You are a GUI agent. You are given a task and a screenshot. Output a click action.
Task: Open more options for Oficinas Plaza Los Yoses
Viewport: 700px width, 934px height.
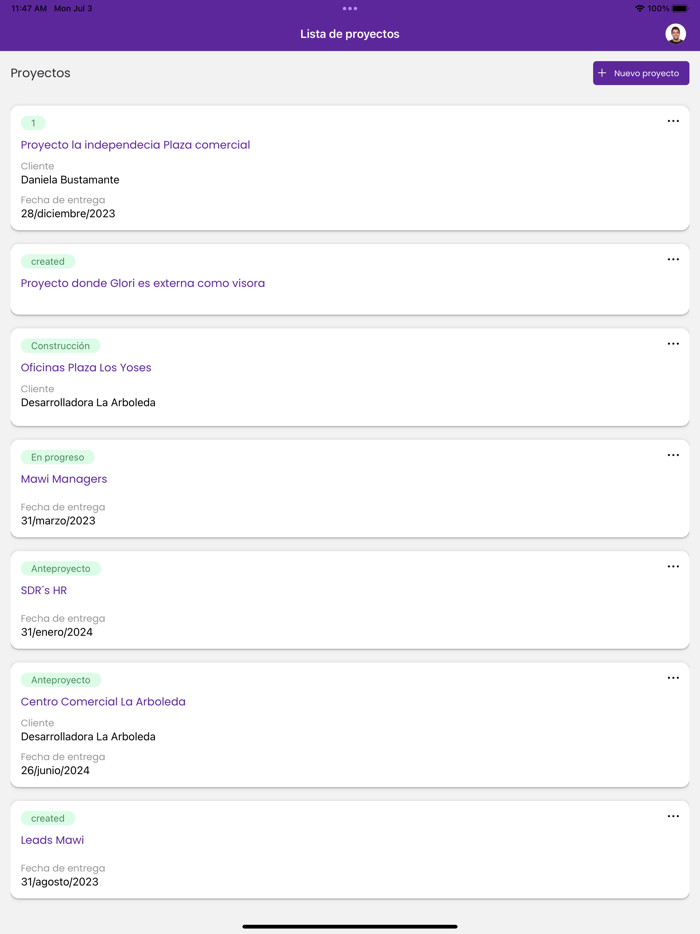tap(673, 344)
